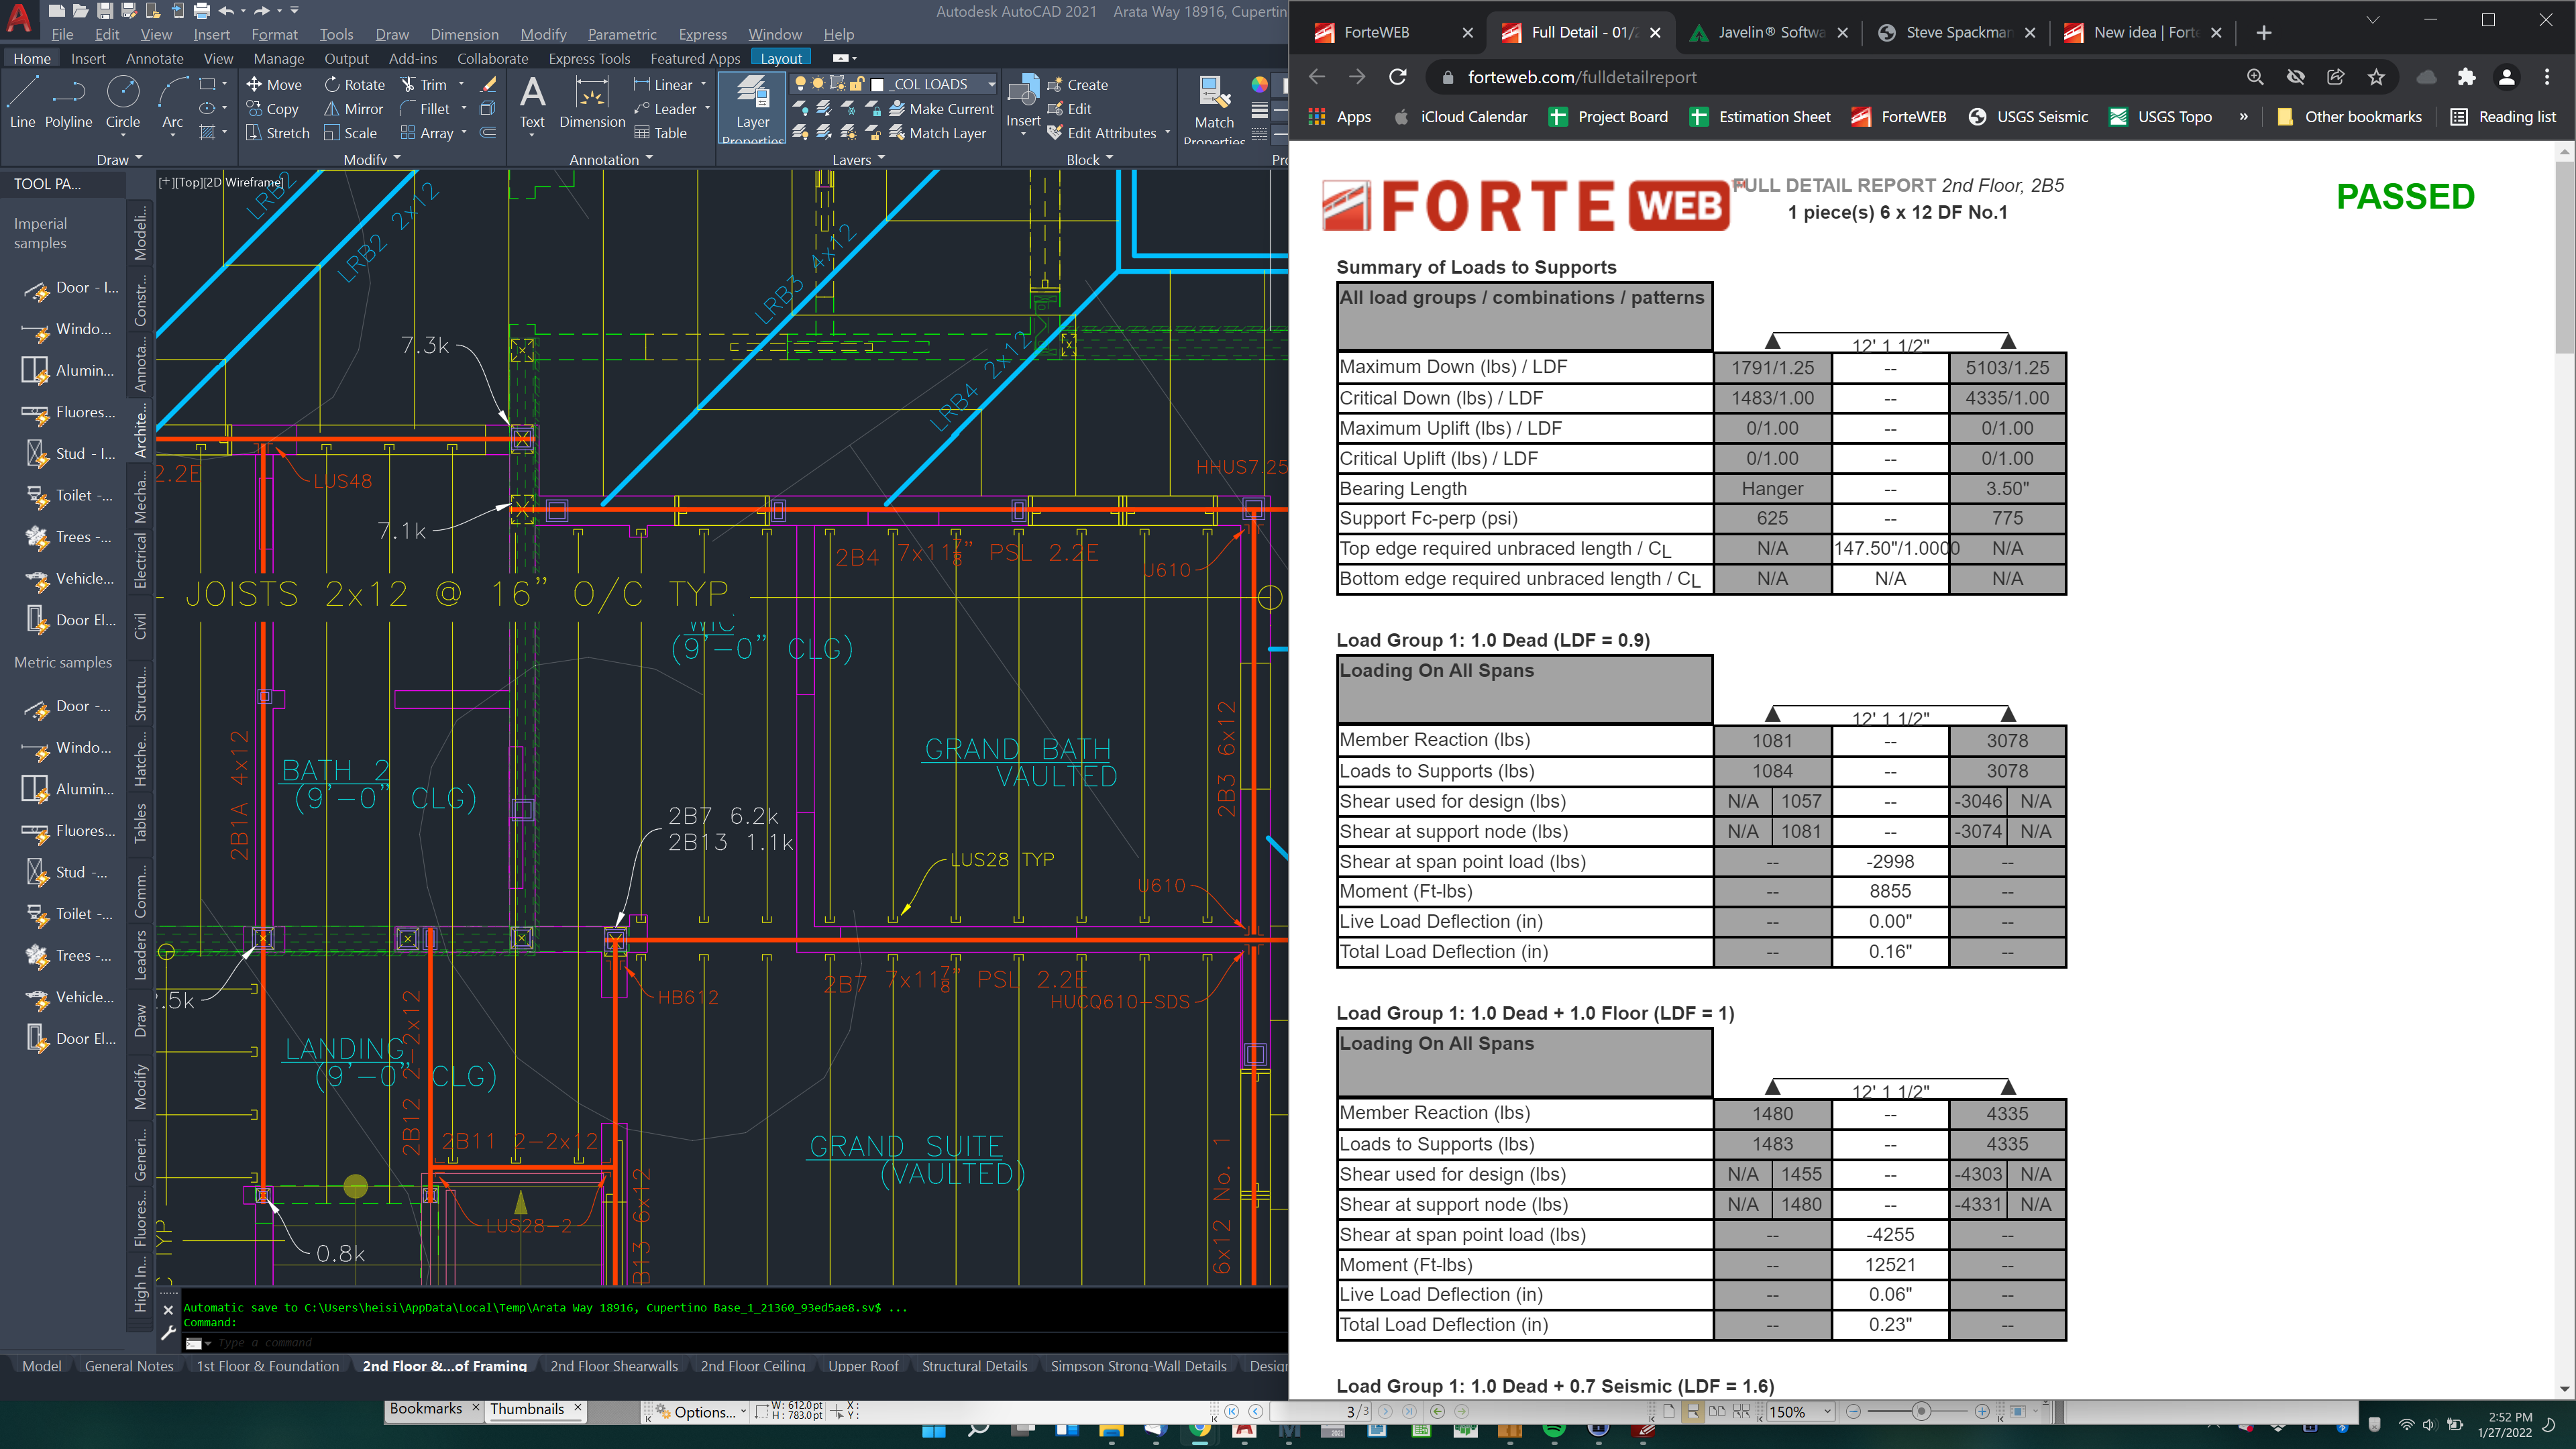This screenshot has width=2576, height=1449.
Task: Open Layer Properties manager
Action: point(752,108)
